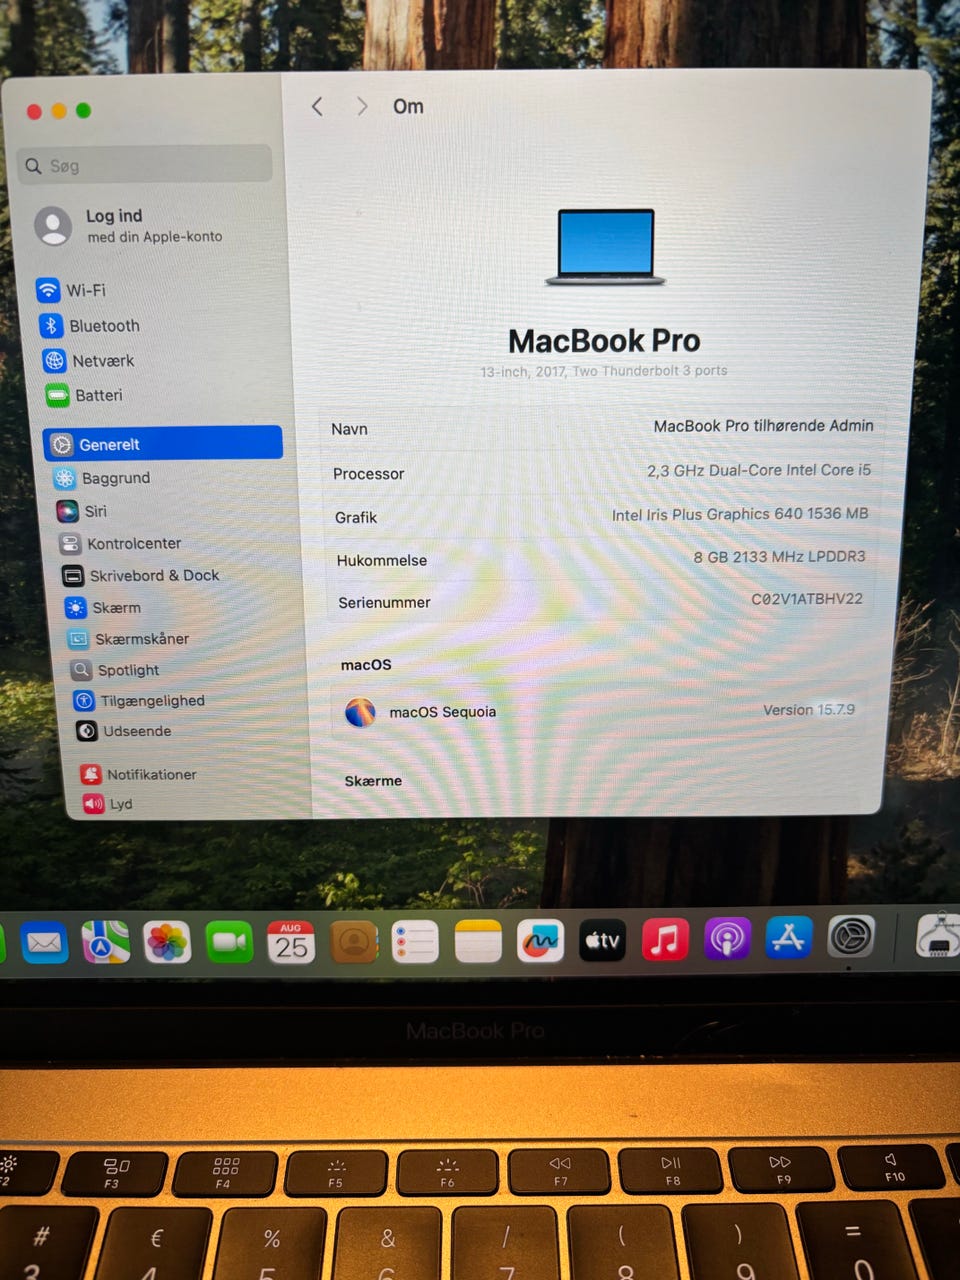The image size is (960, 1280).
Task: Click the Hukommelse 8 GB value
Action: [x=780, y=556]
